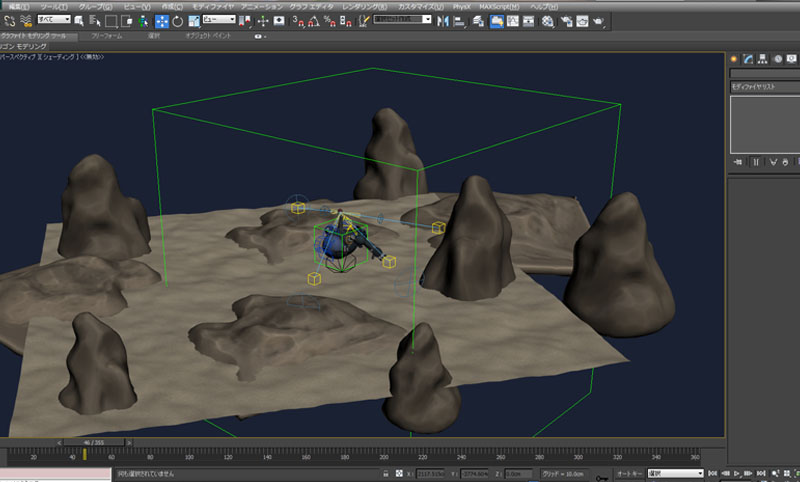Click the ポリゴン モデリング panel label

[x=23, y=46]
